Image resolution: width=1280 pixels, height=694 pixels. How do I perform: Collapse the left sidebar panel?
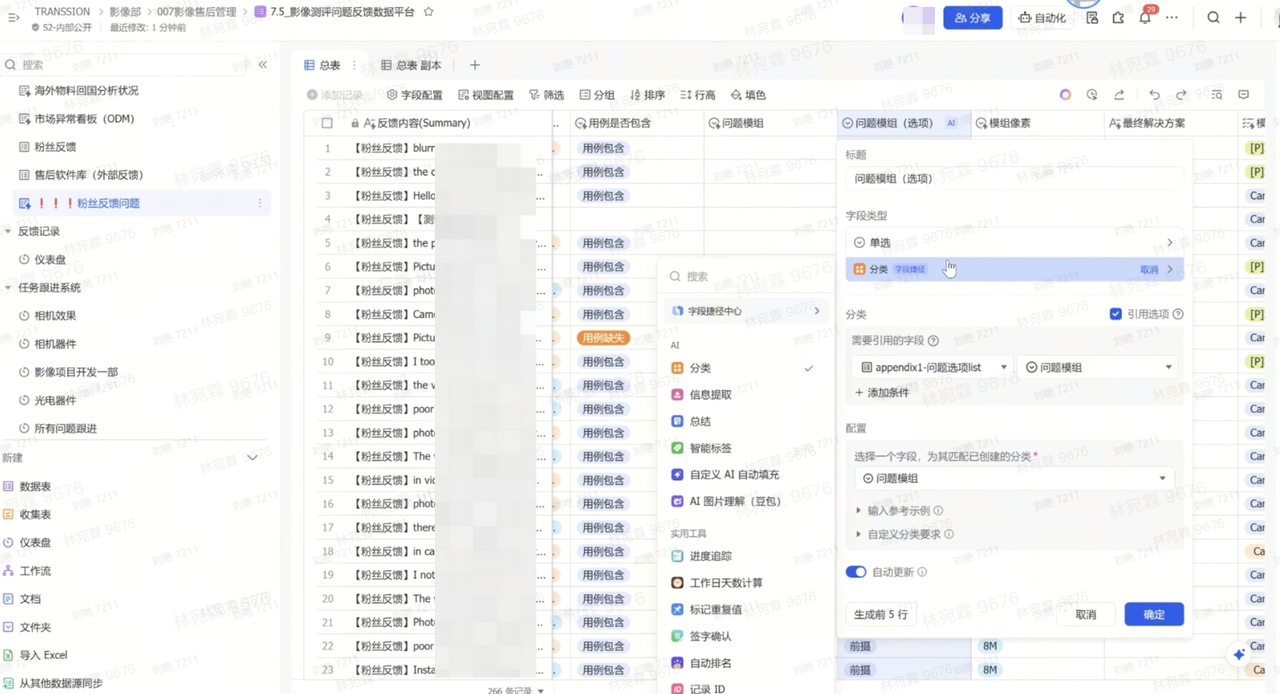click(263, 65)
